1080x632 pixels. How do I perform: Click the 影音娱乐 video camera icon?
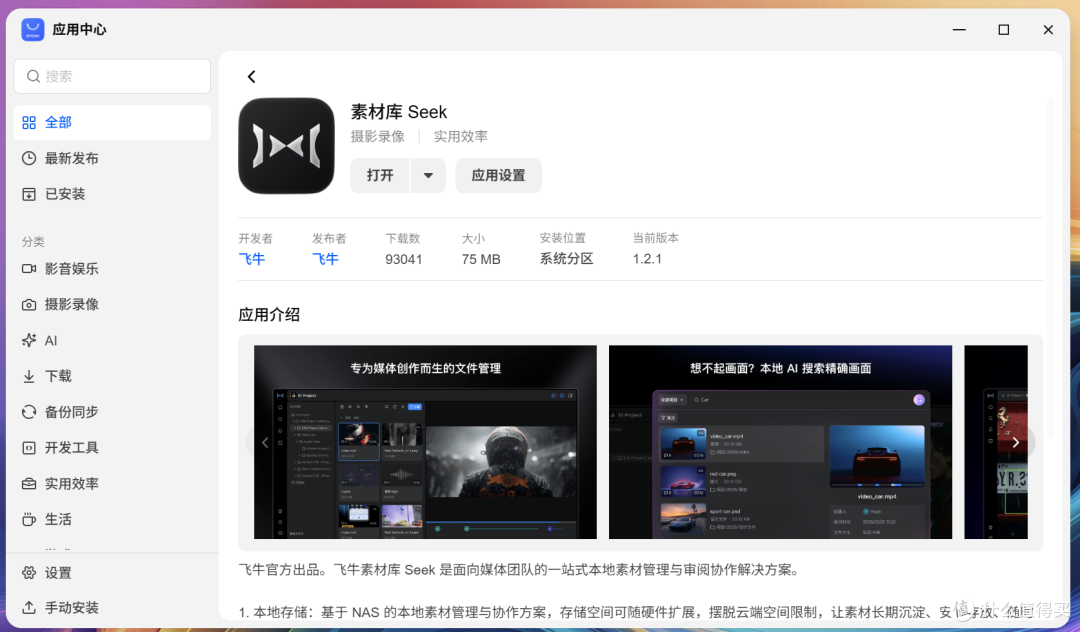point(29,268)
